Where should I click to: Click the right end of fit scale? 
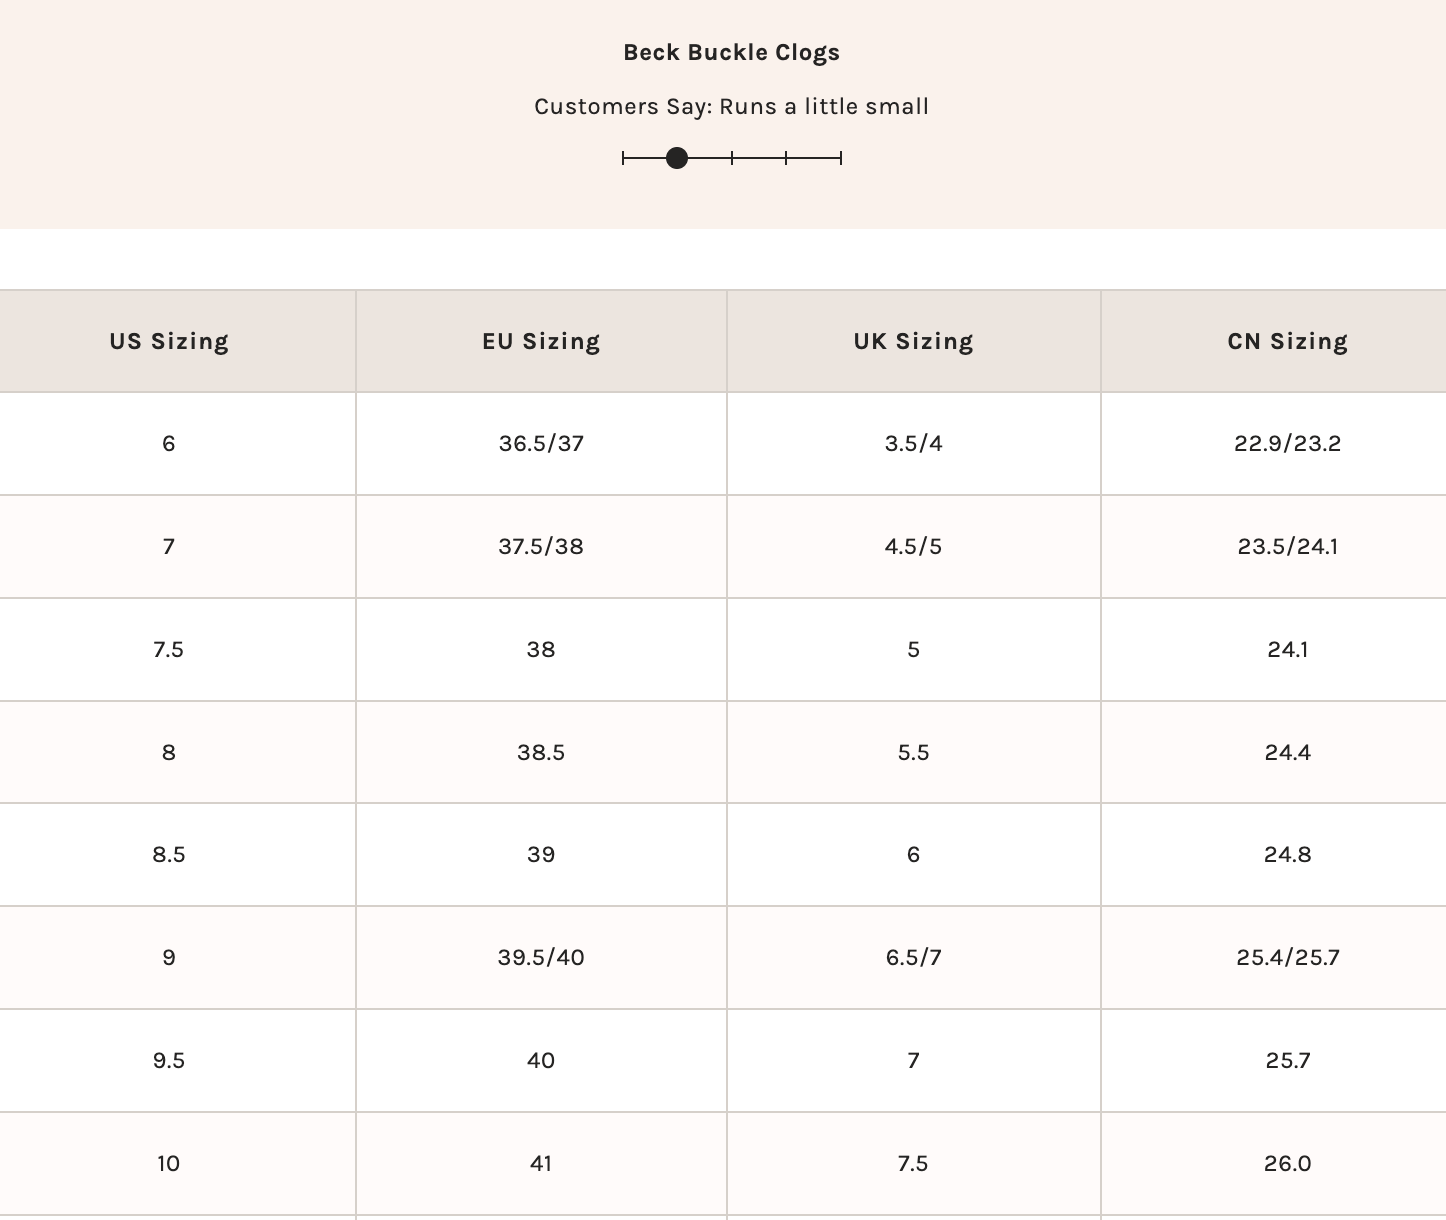(840, 158)
